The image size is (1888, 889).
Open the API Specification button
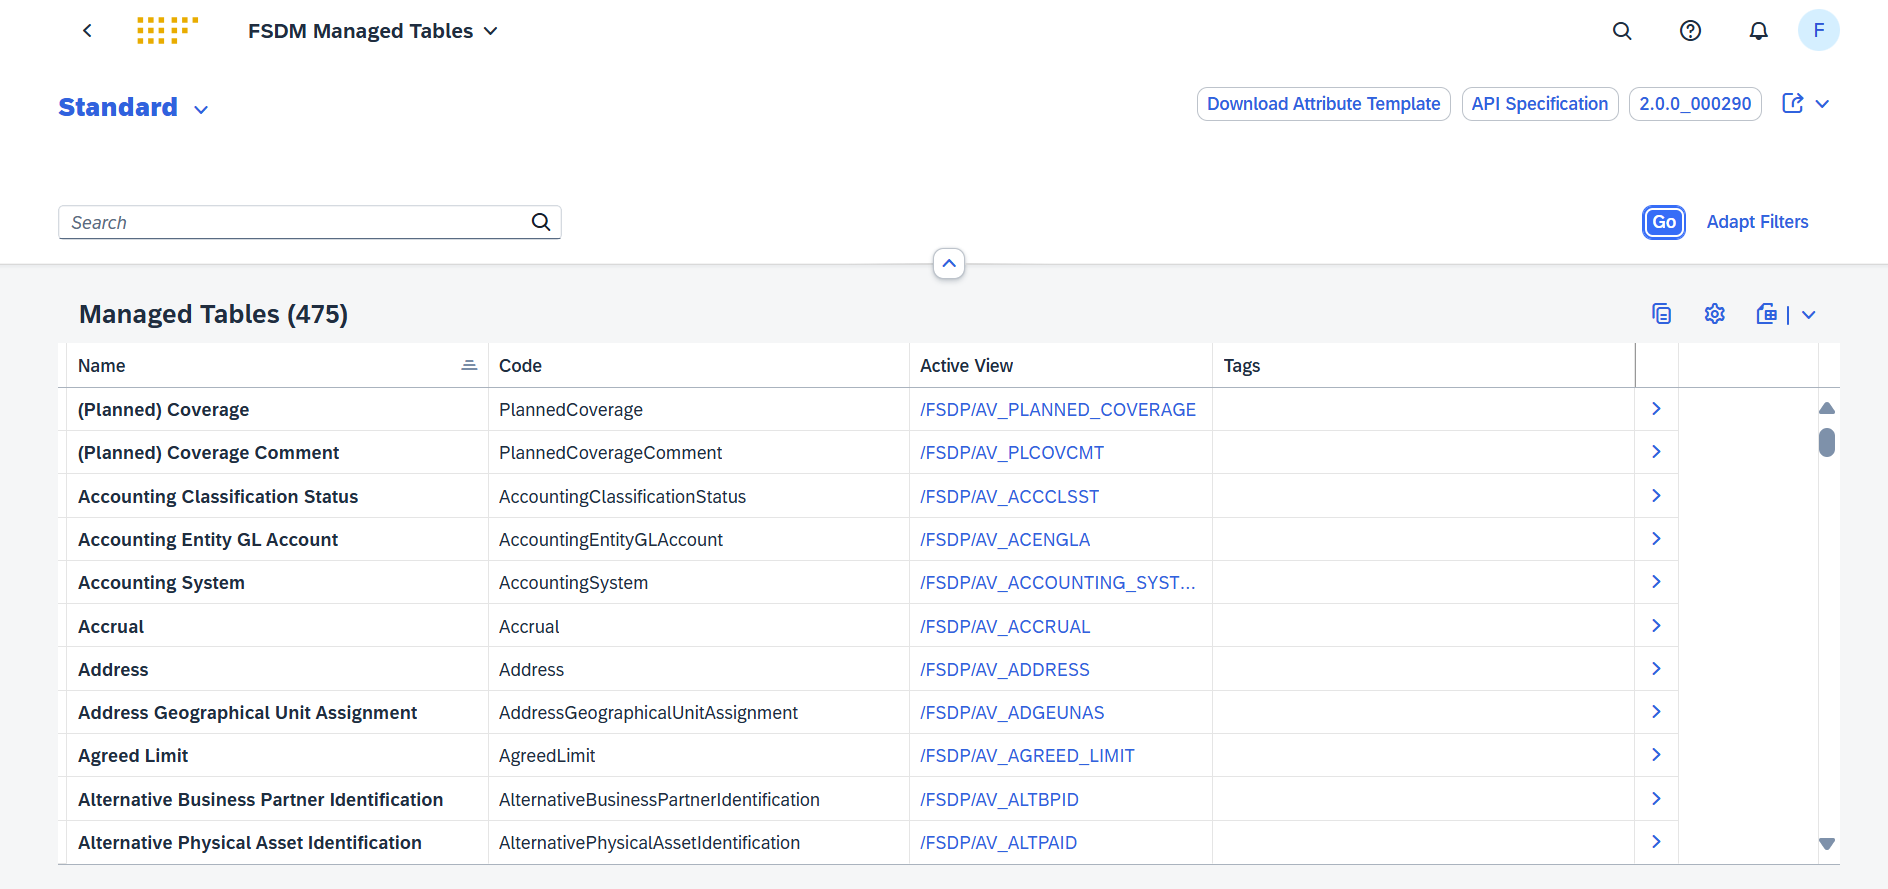[1539, 104]
